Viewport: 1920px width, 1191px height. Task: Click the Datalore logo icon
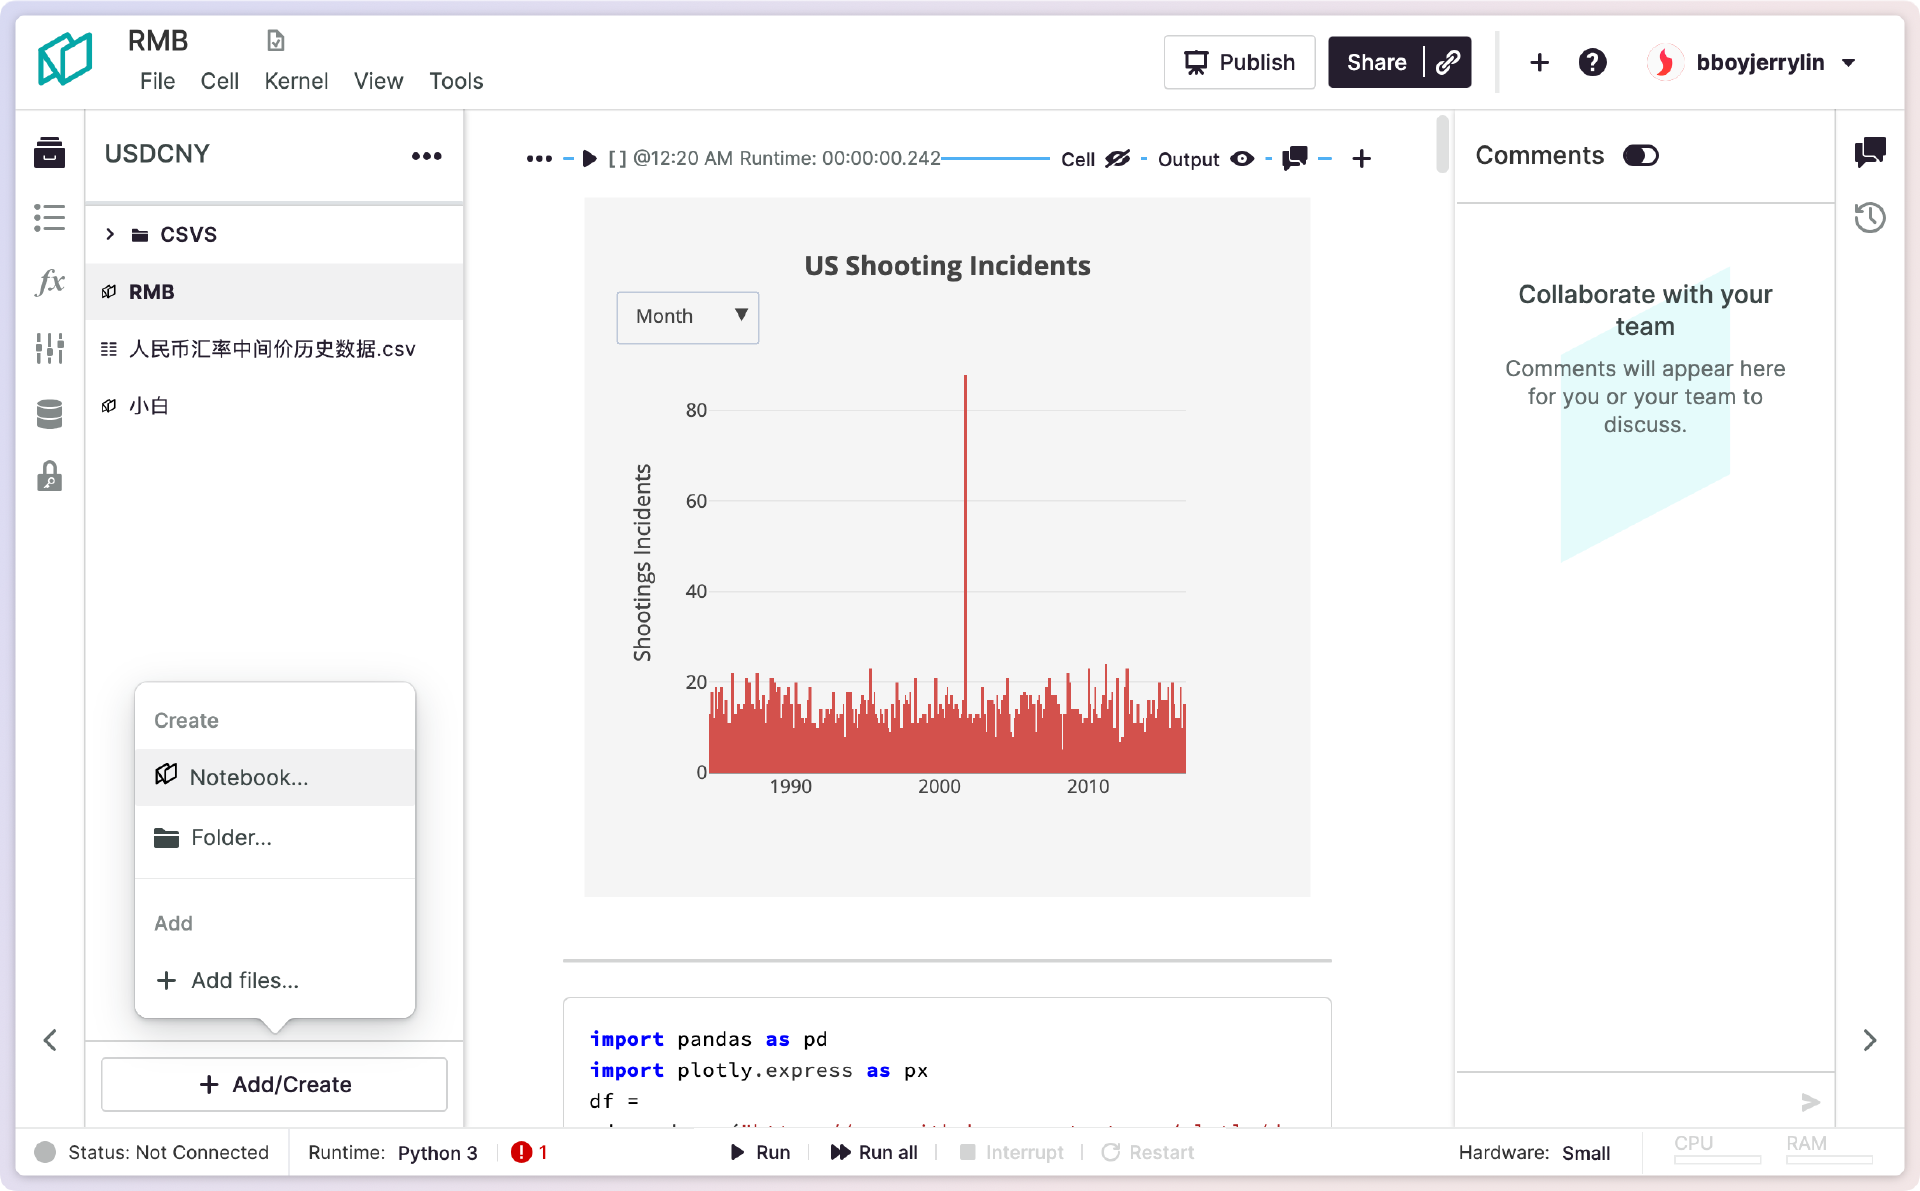65,59
